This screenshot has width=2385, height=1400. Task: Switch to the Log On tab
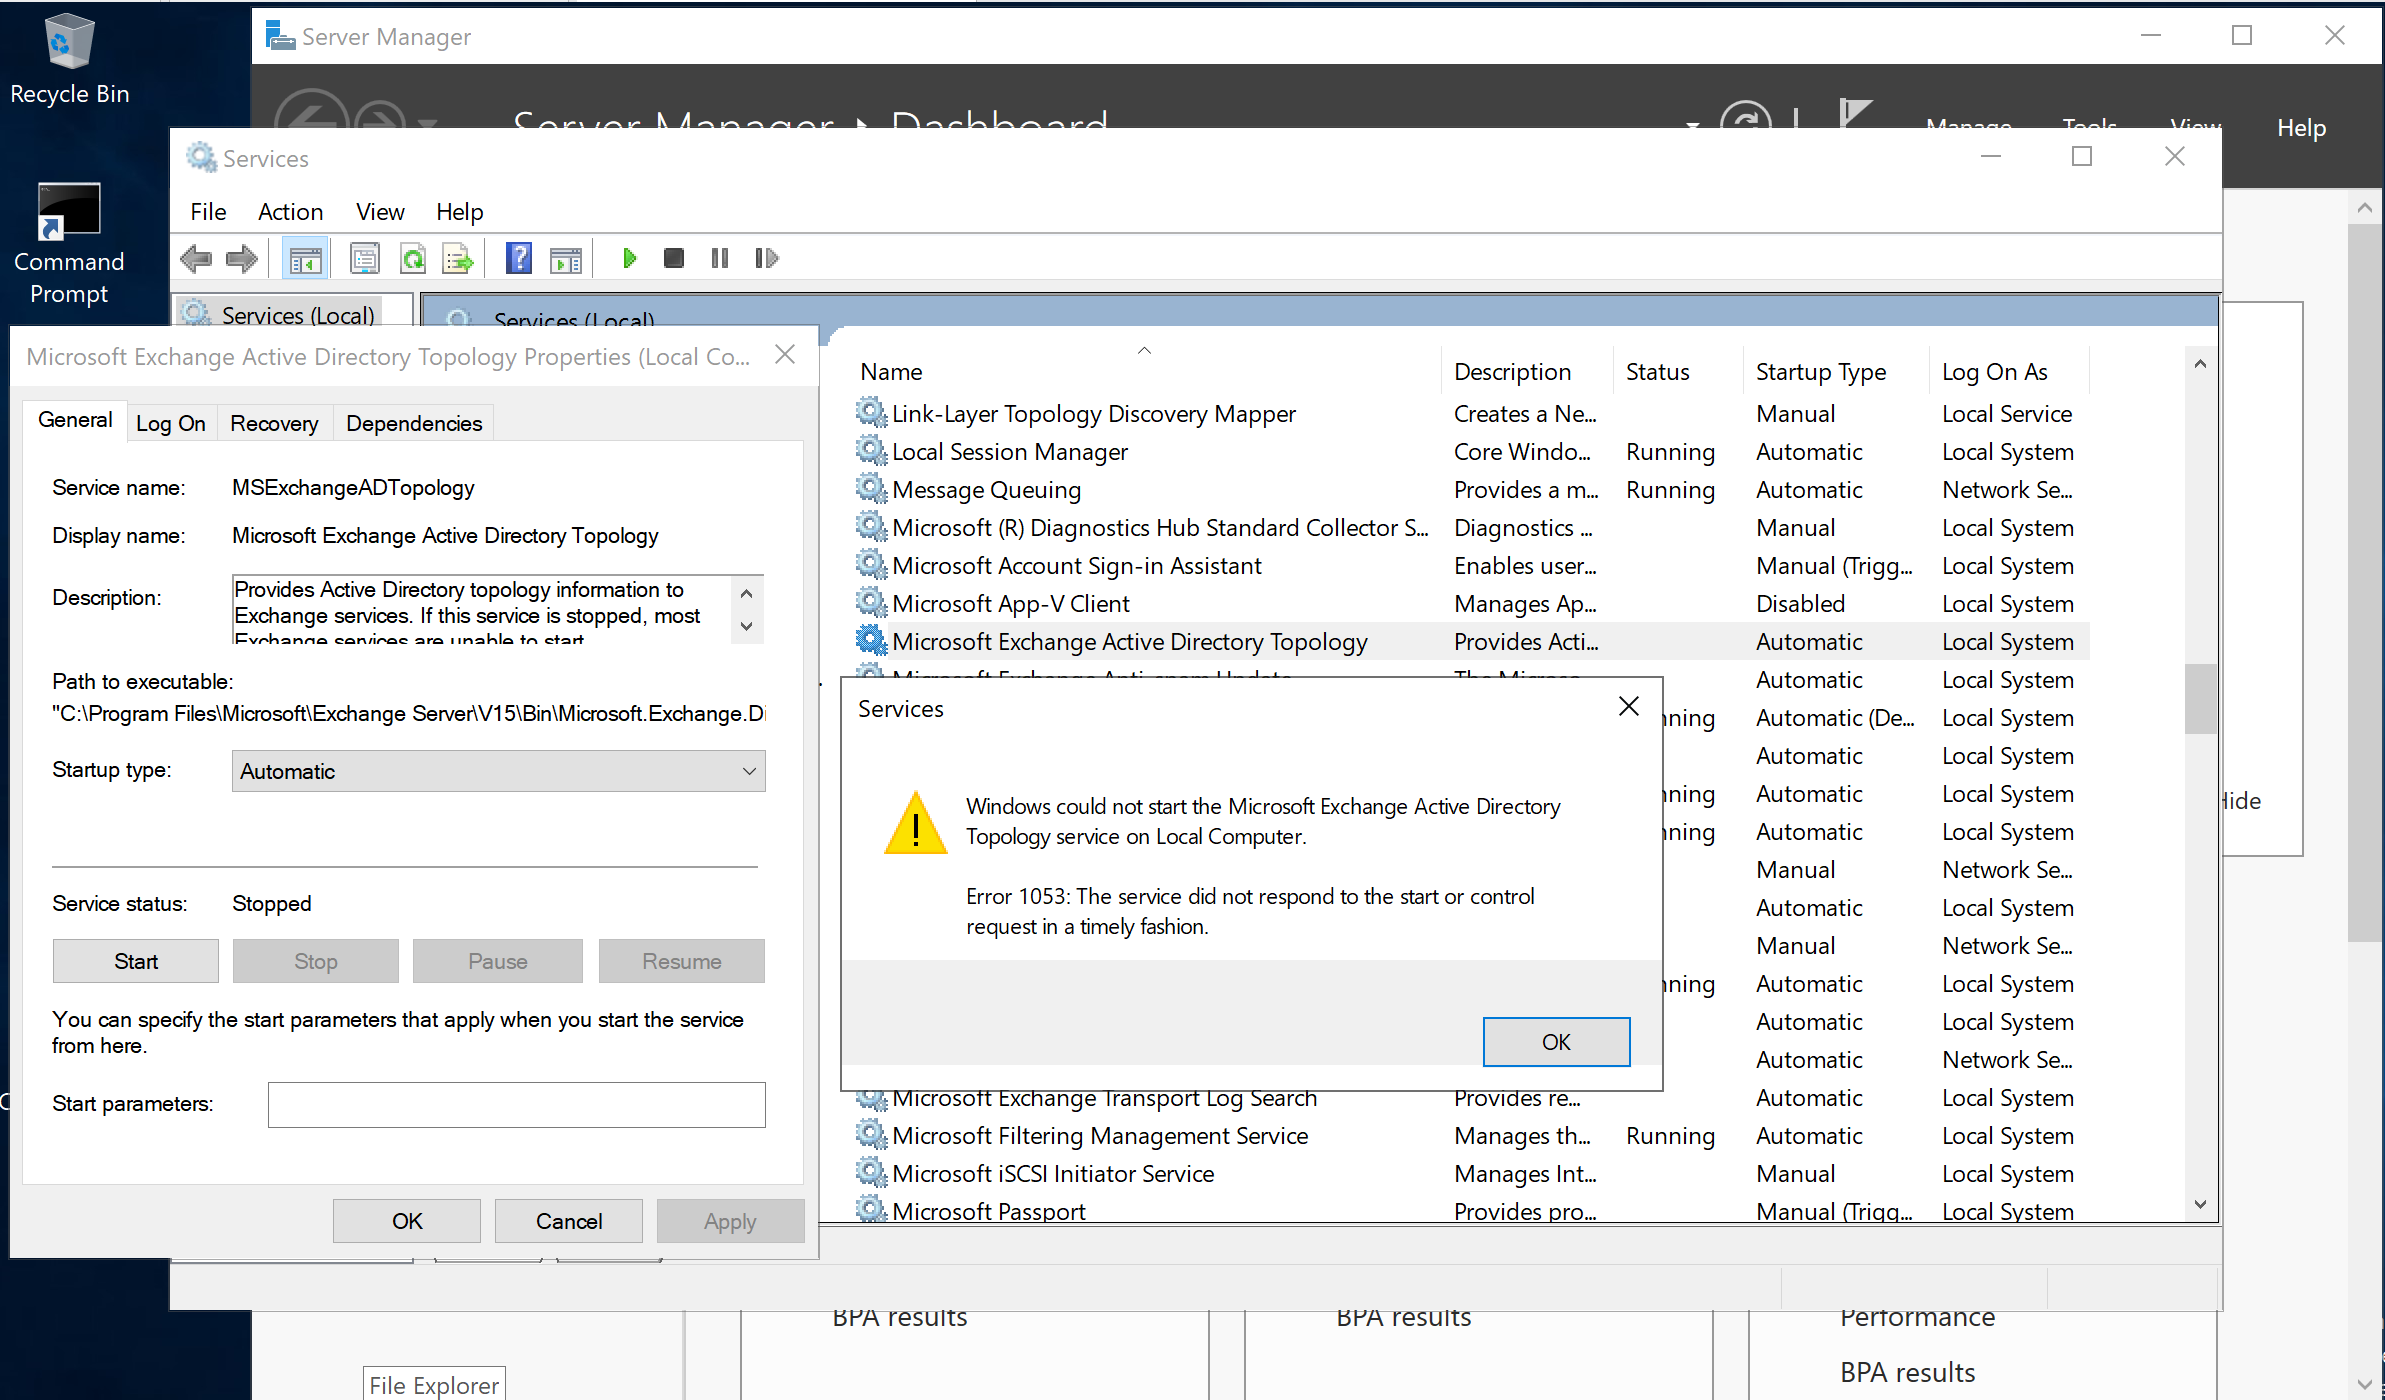[x=170, y=423]
